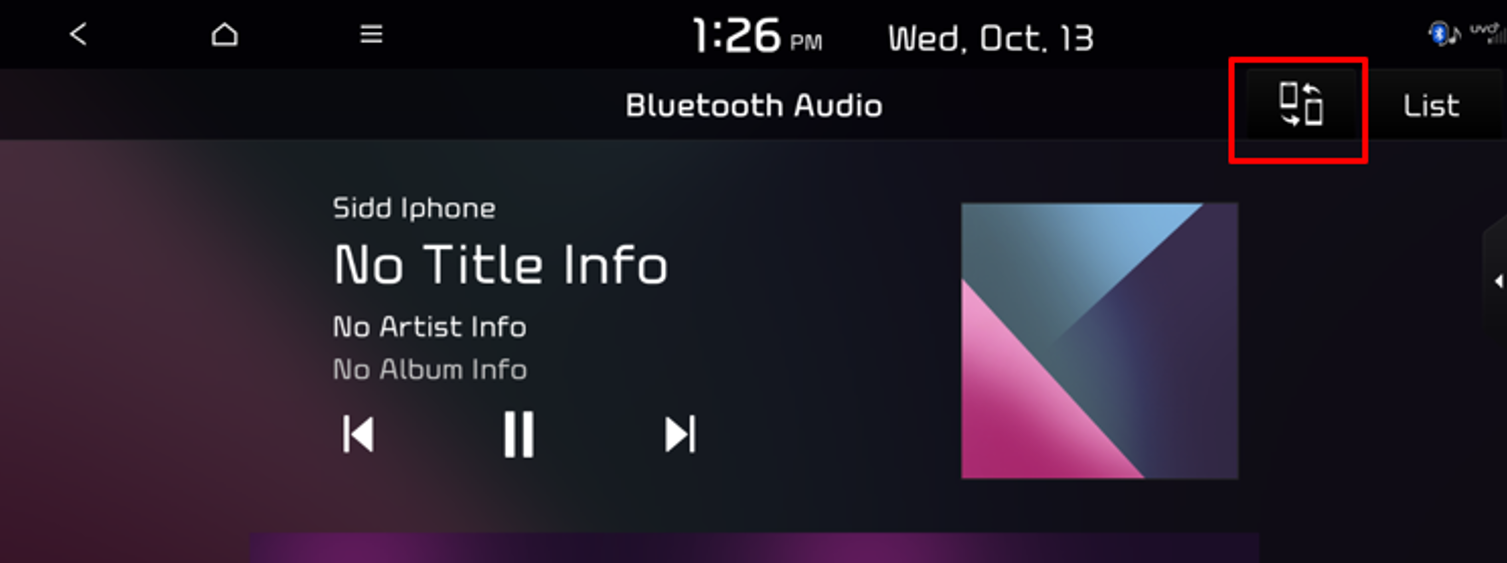Open the home screen icon
The height and width of the screenshot is (563, 1507).
pos(225,35)
